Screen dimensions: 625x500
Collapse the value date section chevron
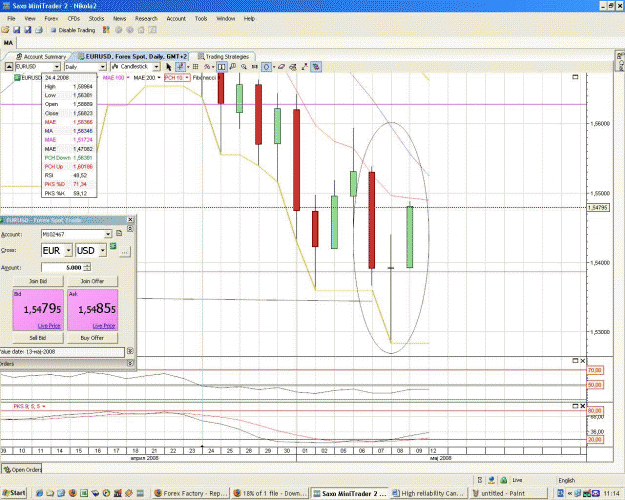[x=130, y=351]
